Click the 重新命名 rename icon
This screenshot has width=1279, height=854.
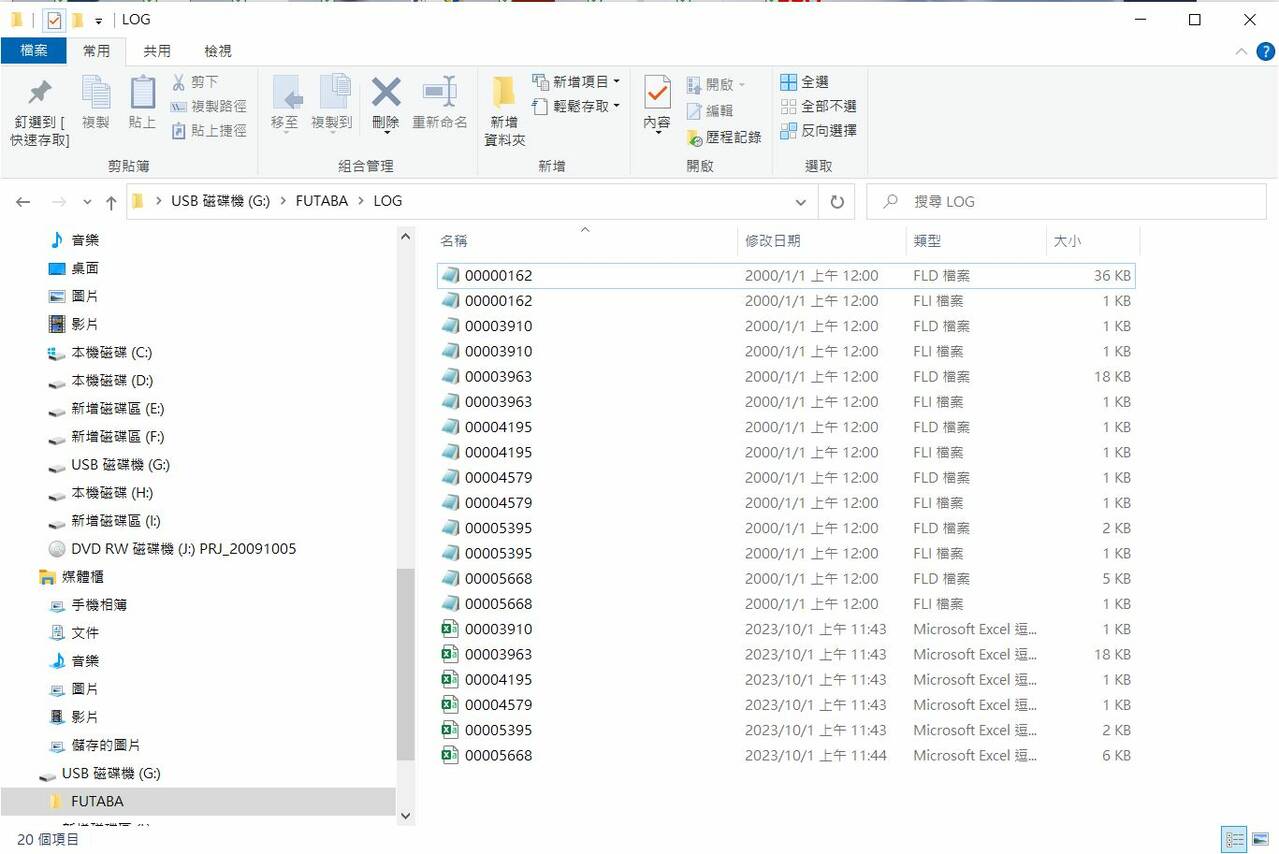coord(439,93)
